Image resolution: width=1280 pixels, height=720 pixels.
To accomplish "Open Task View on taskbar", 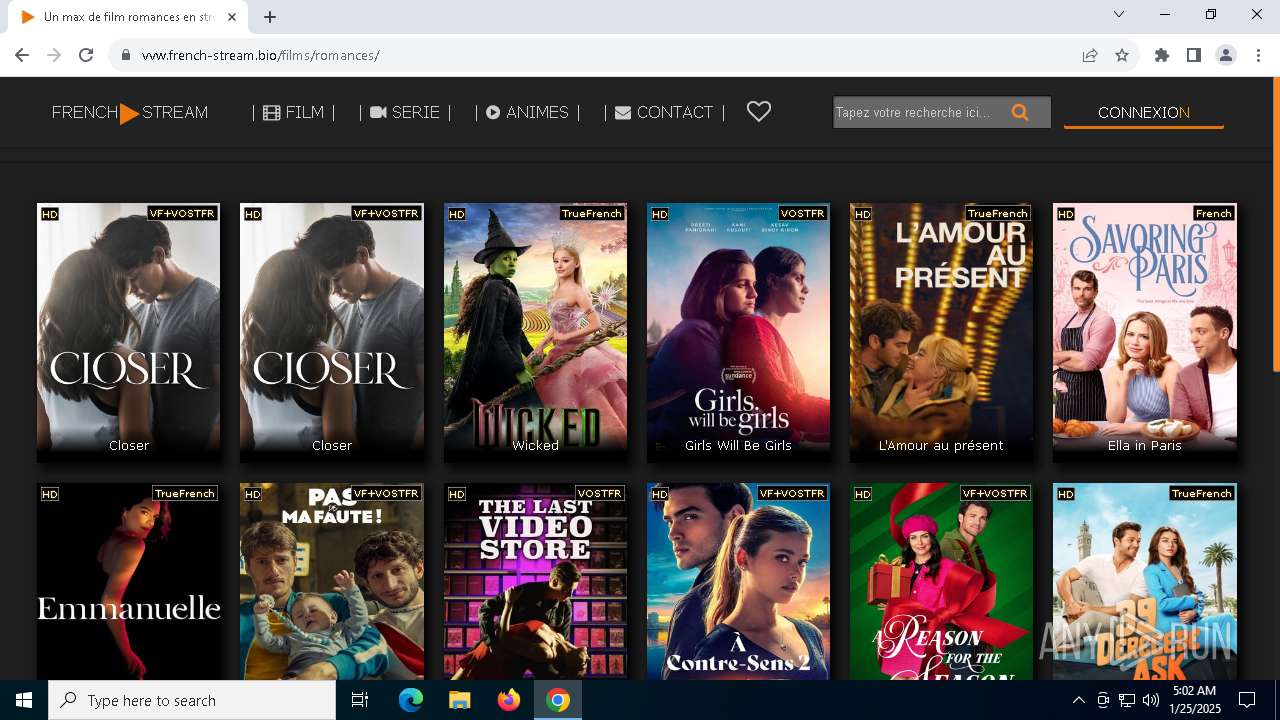I will [360, 700].
